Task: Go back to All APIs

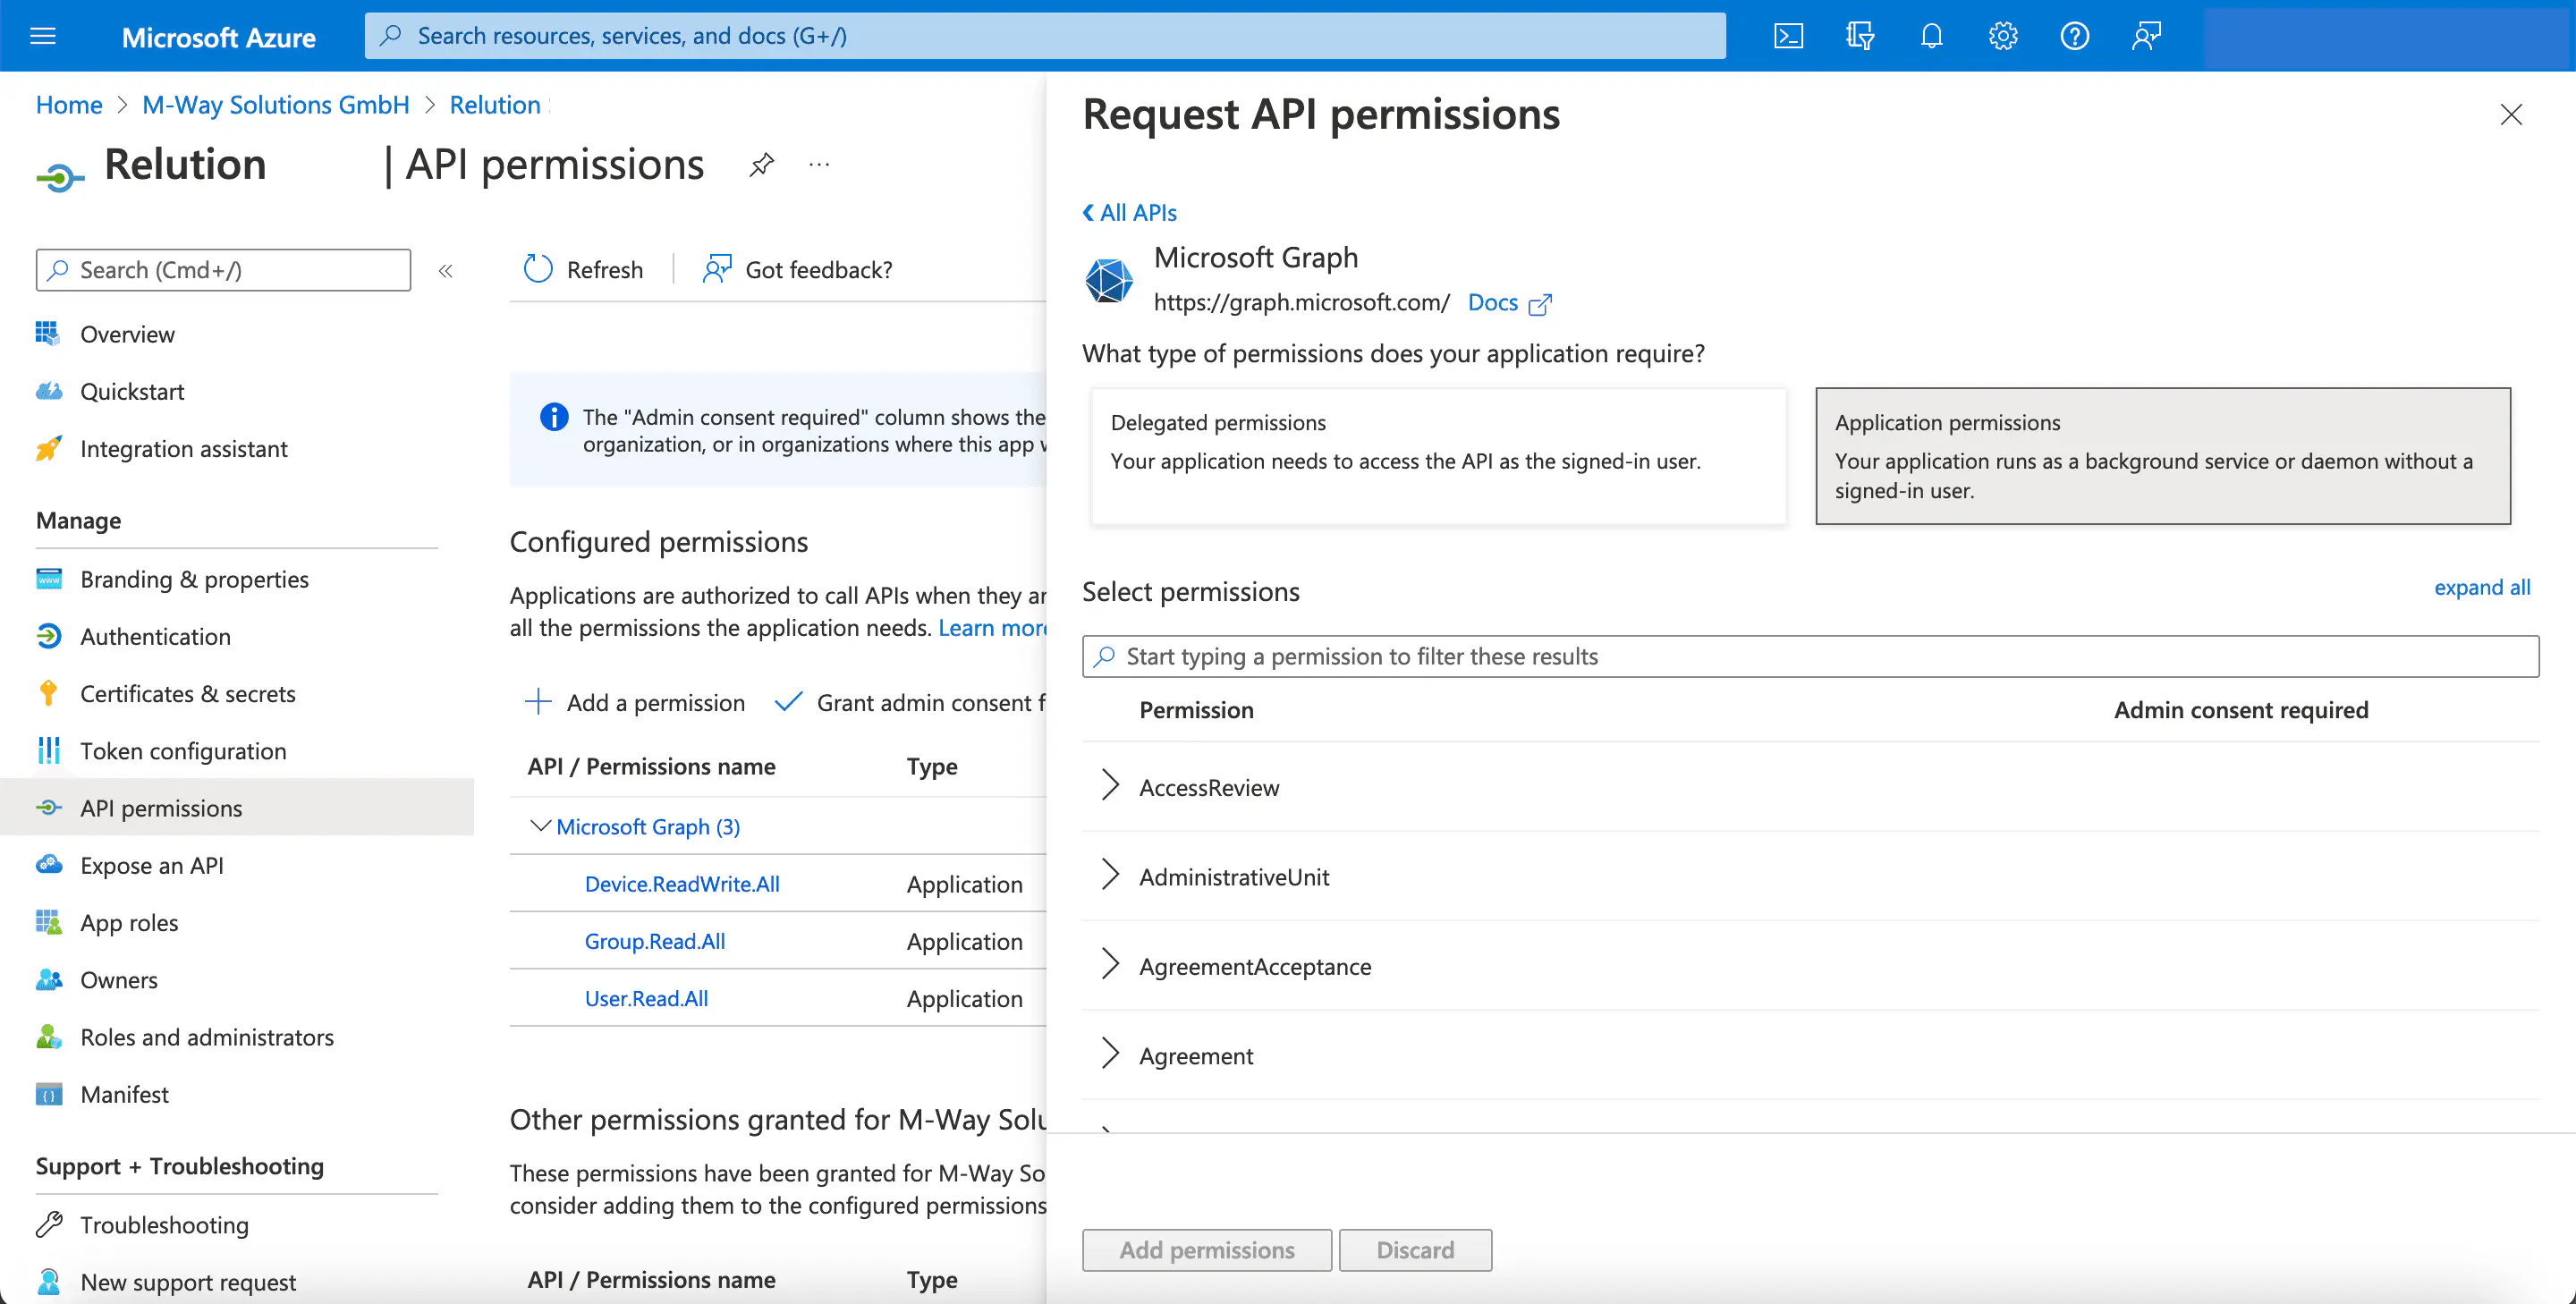Action: [x=1130, y=212]
